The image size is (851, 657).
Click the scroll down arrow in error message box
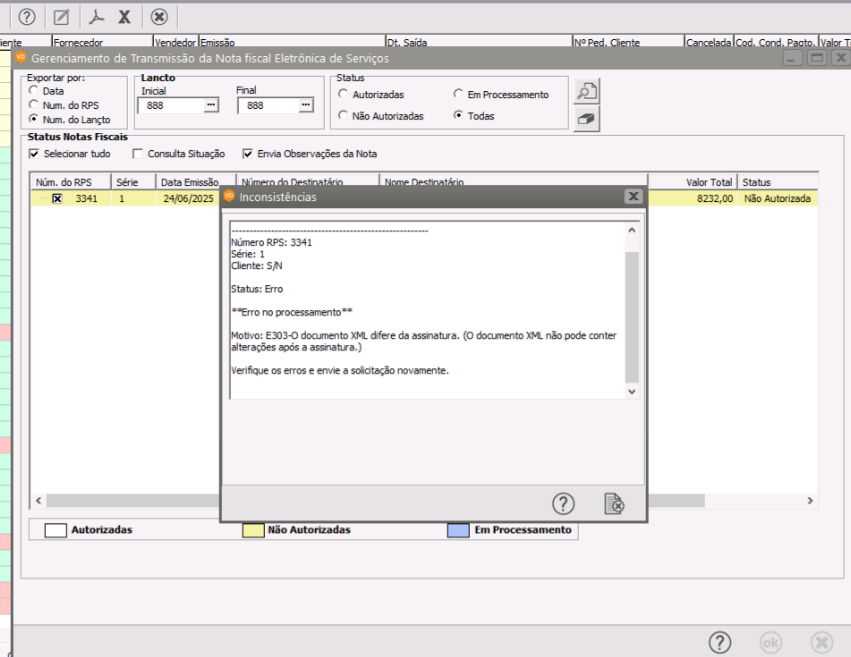pyautogui.click(x=631, y=392)
